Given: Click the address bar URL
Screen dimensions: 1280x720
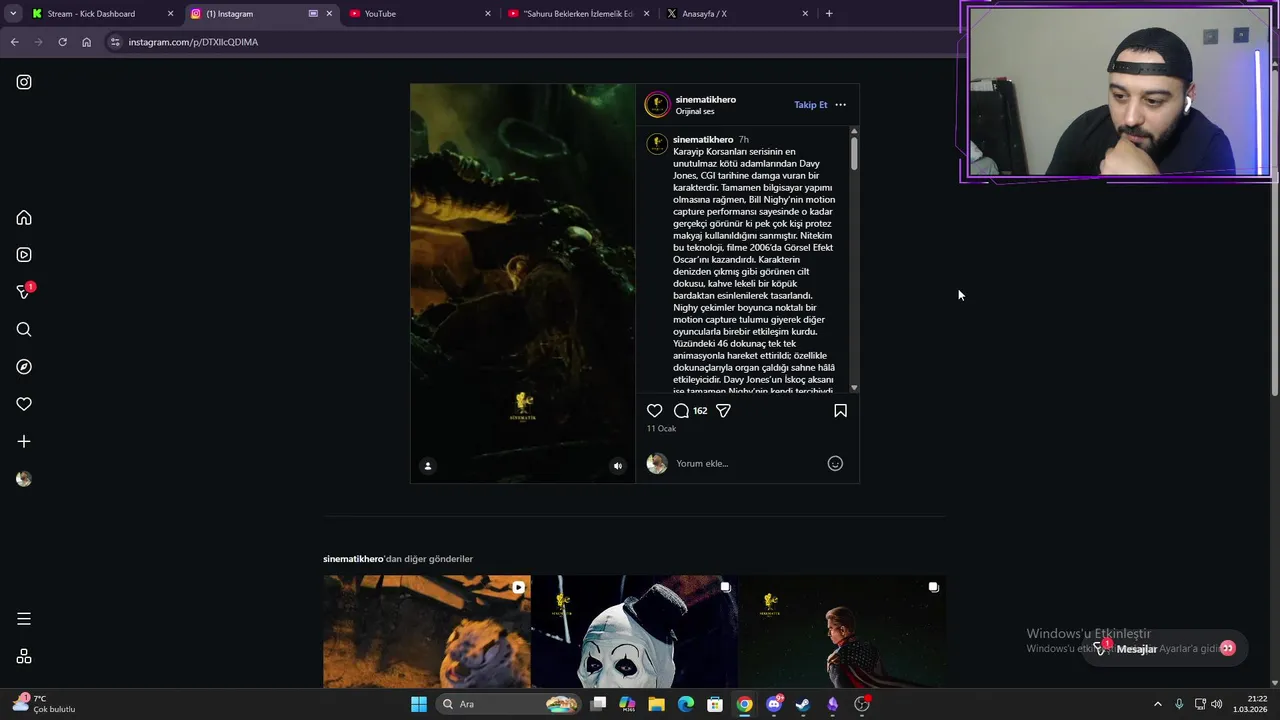Looking at the screenshot, I should pos(193,42).
